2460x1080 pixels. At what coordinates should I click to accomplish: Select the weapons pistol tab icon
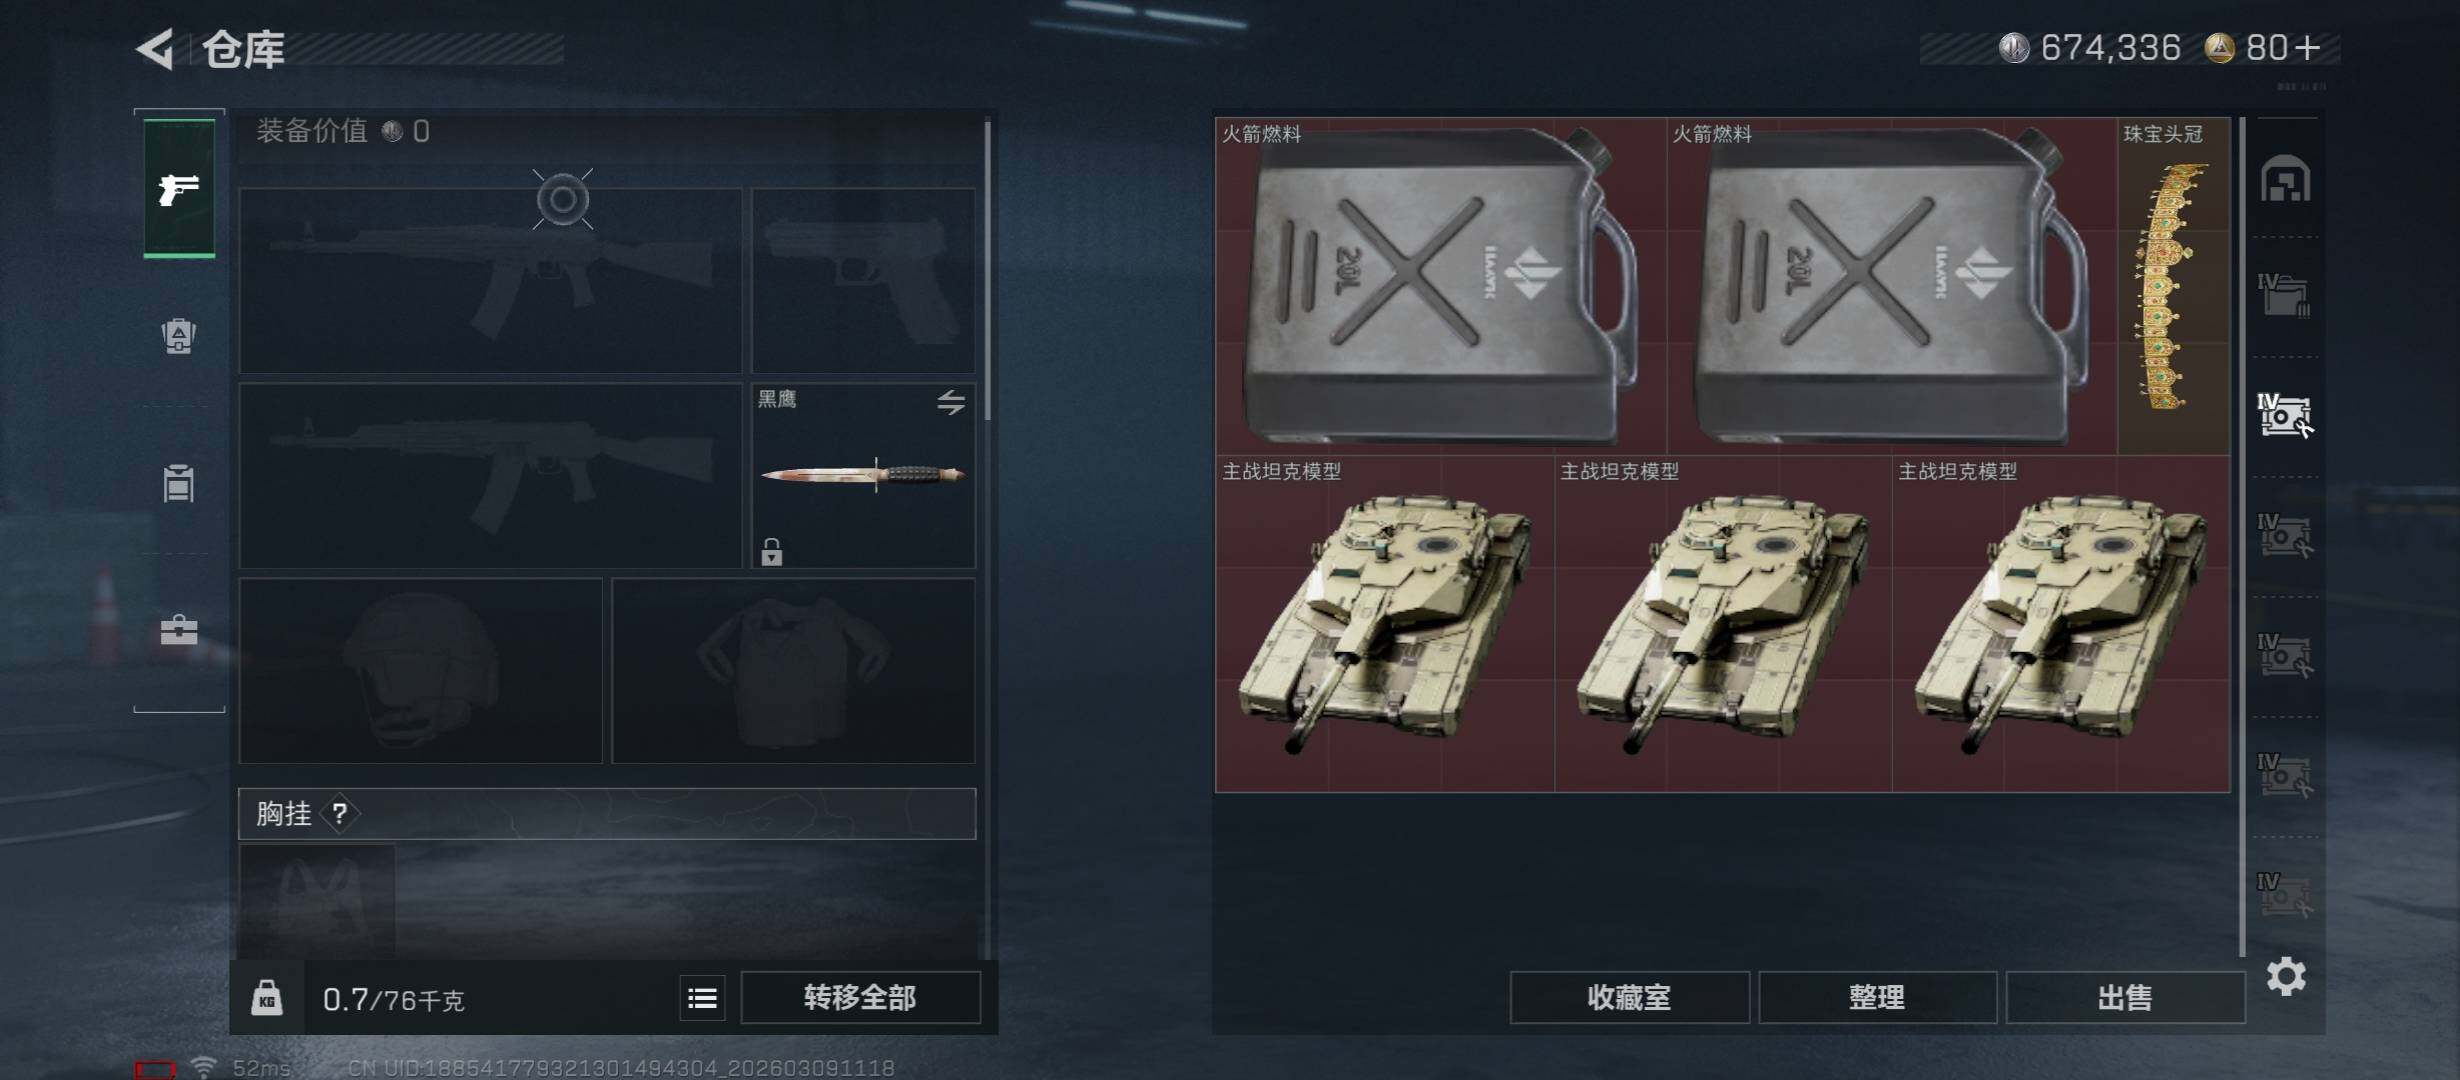(x=179, y=188)
